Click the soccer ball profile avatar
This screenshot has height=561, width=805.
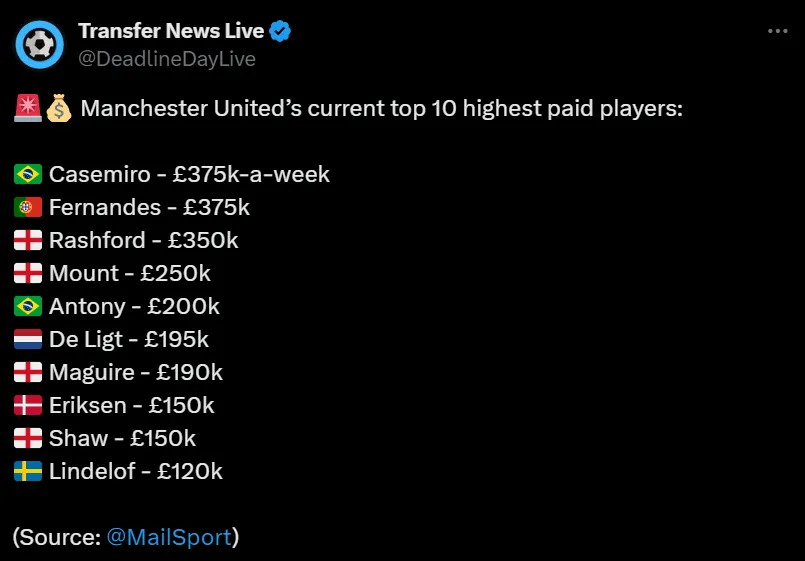(x=40, y=45)
